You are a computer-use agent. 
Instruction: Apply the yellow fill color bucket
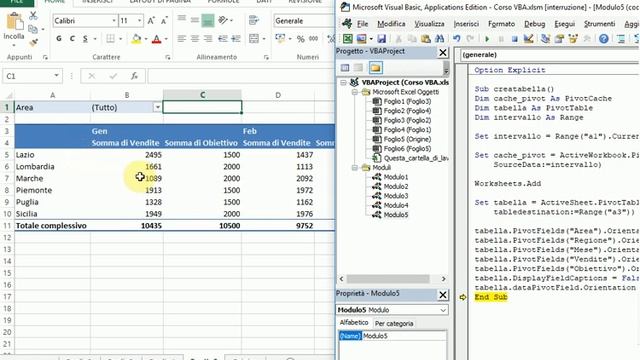(136, 39)
